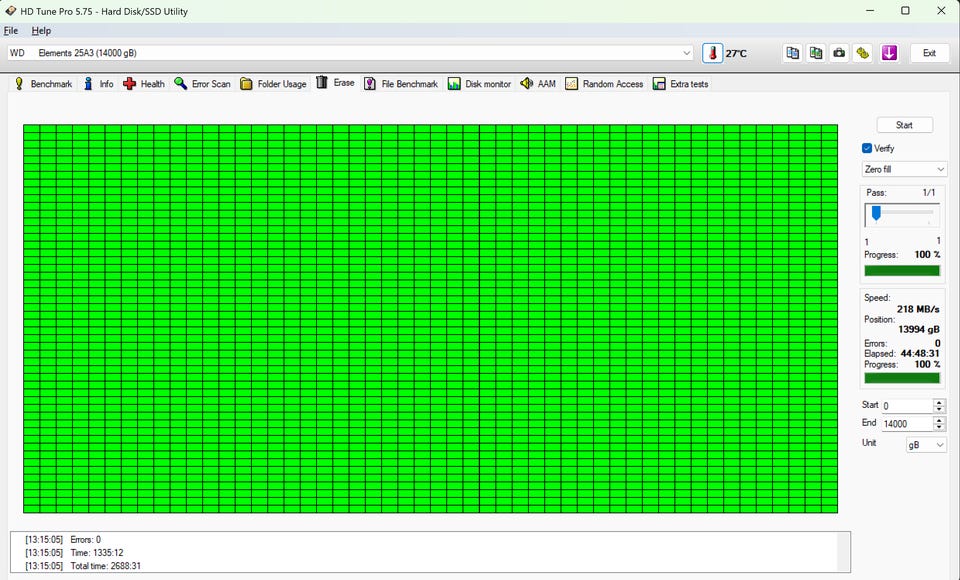Click the HD Tune Pro title bar icon
960x580 pixels.
point(10,10)
